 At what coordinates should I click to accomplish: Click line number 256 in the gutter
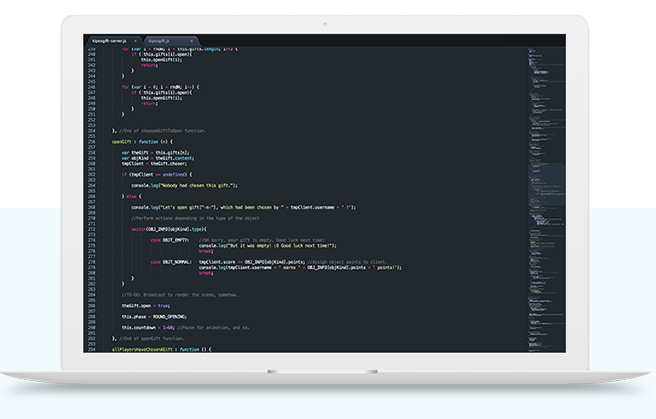(x=92, y=142)
